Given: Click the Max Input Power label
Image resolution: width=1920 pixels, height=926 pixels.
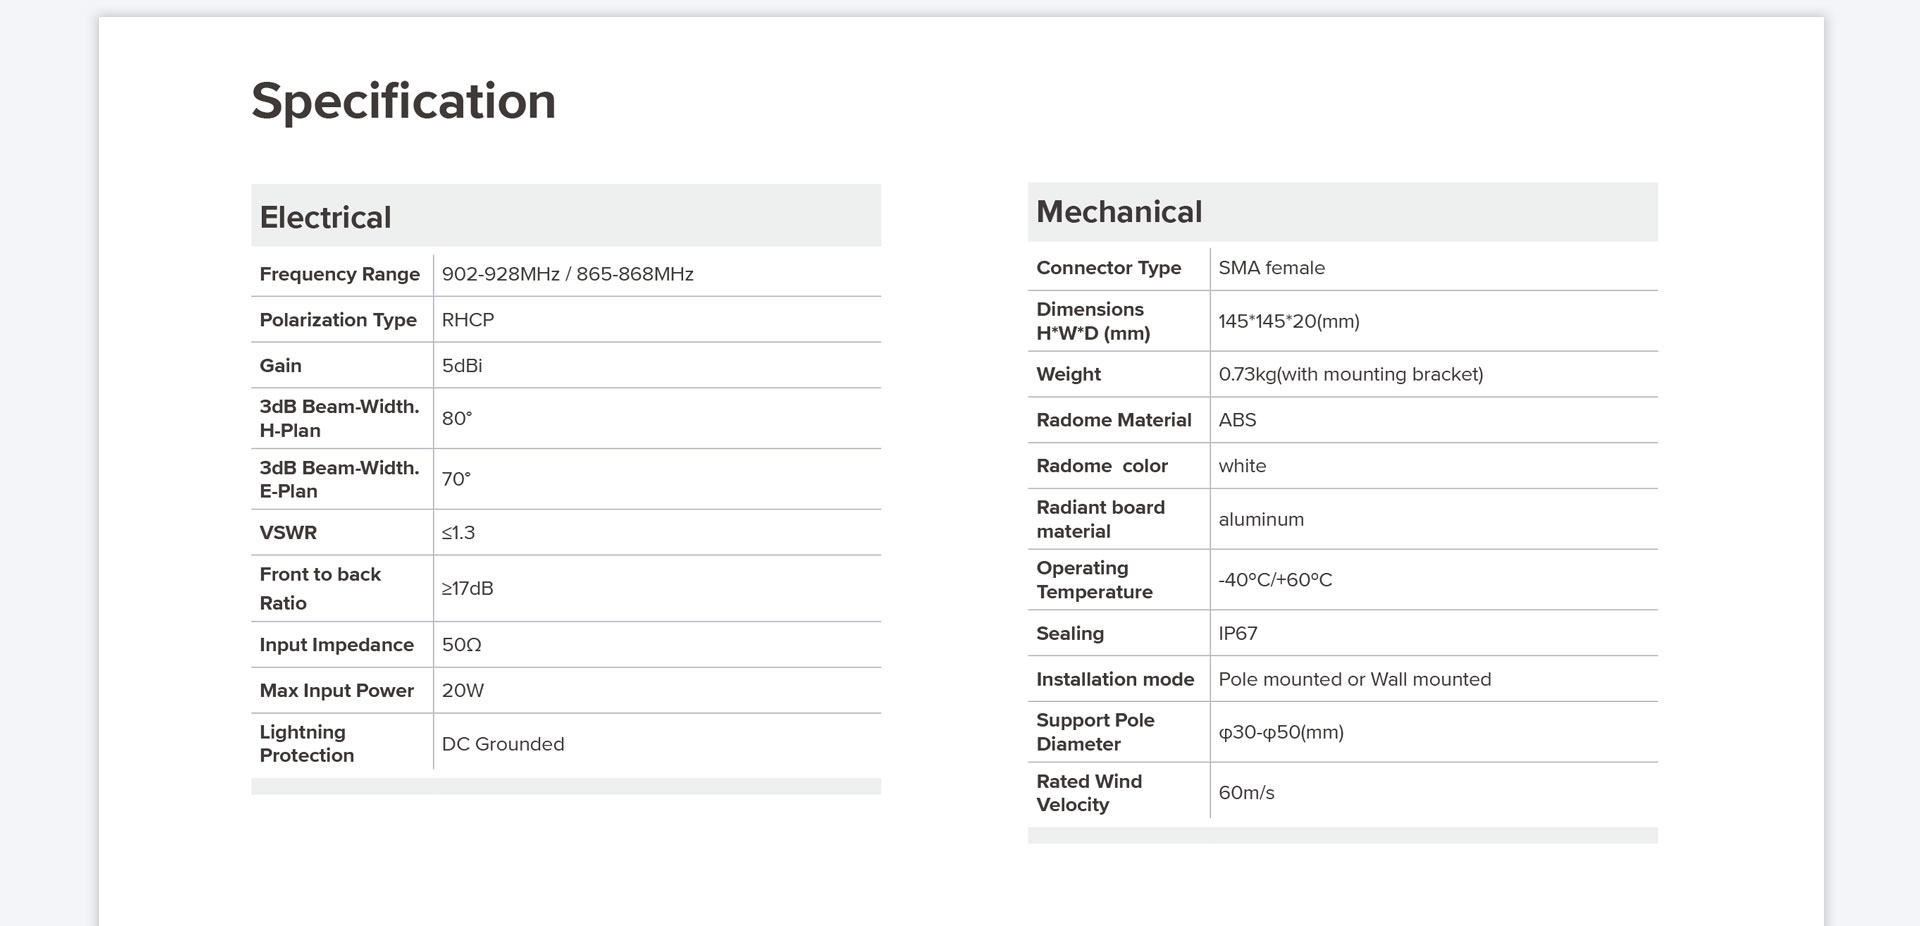Looking at the screenshot, I should point(336,691).
